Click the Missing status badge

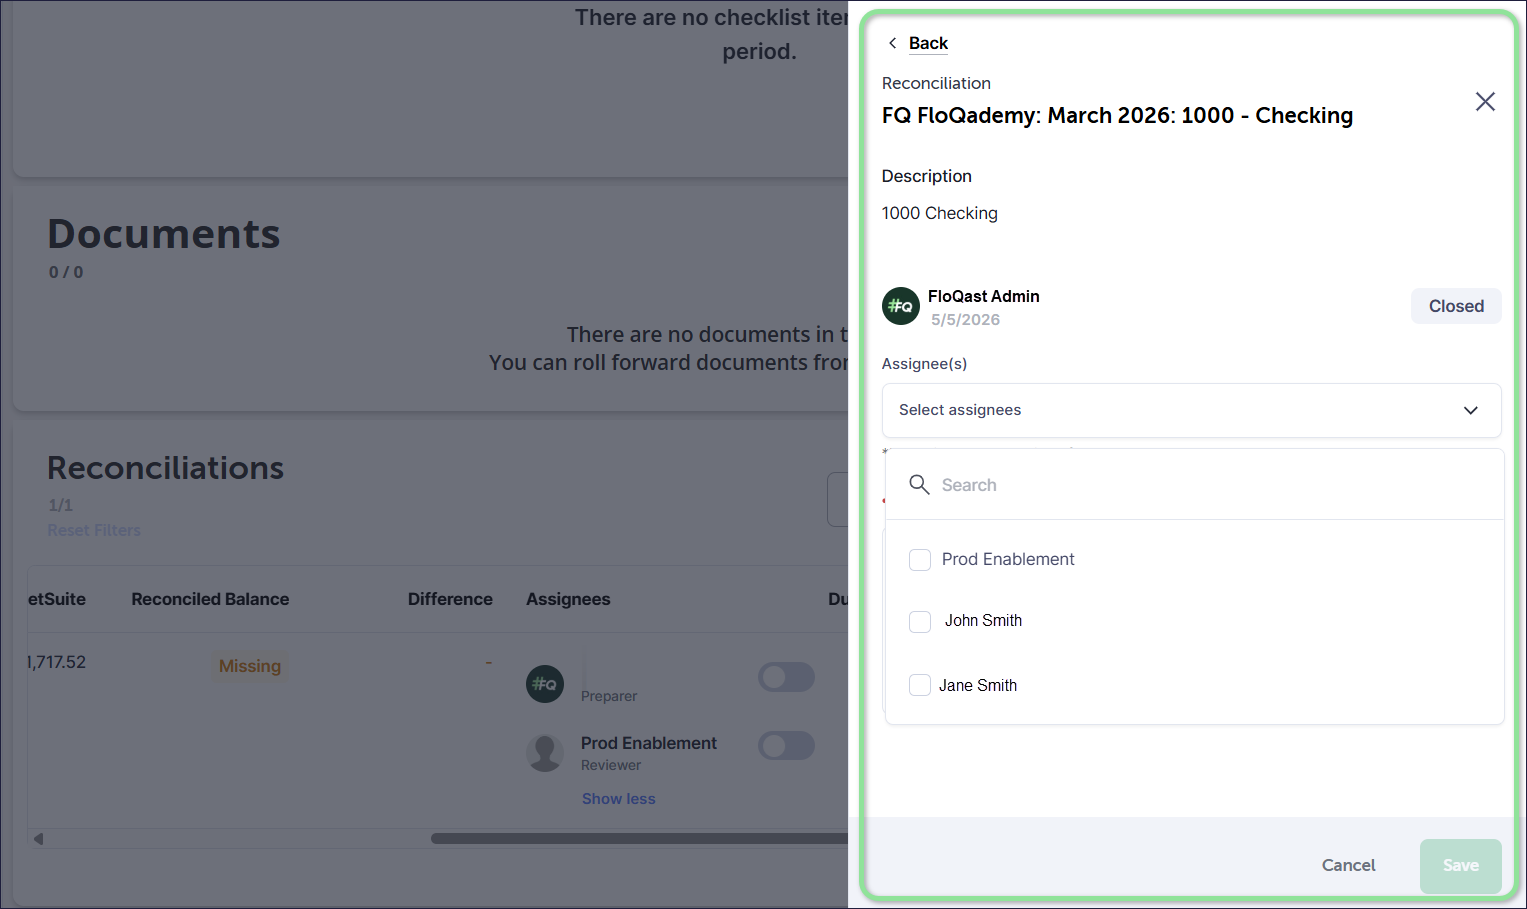(x=250, y=666)
